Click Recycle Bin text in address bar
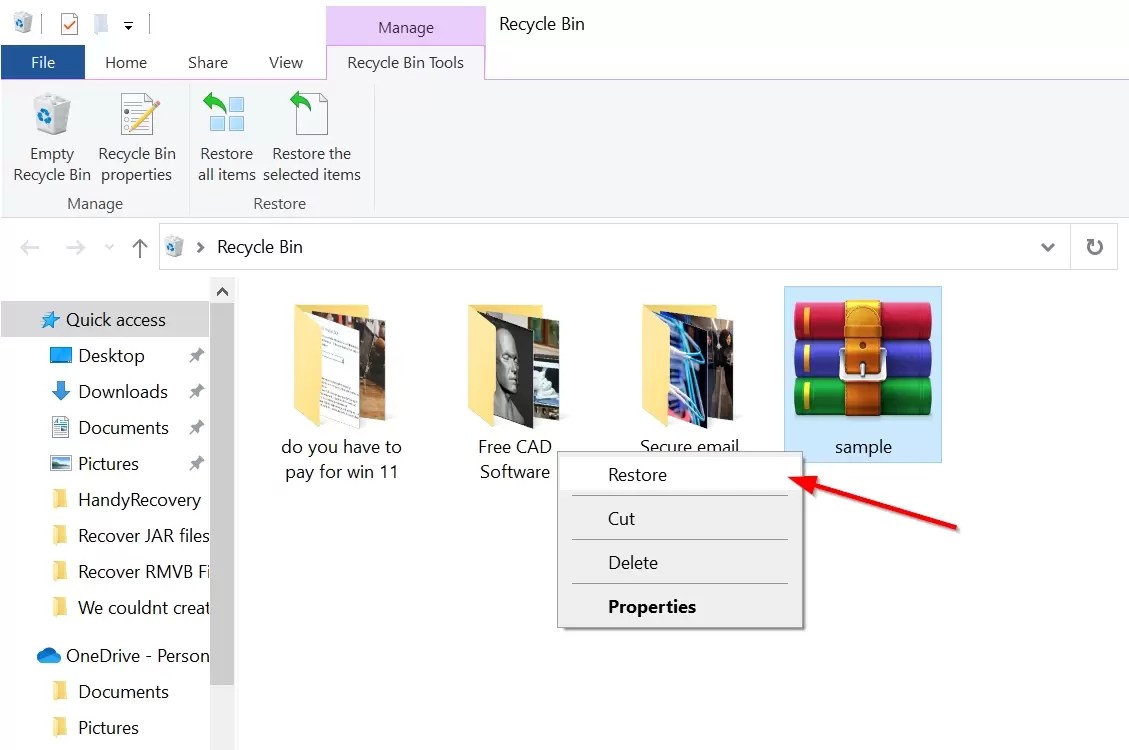The height and width of the screenshot is (750, 1129). click(x=260, y=247)
